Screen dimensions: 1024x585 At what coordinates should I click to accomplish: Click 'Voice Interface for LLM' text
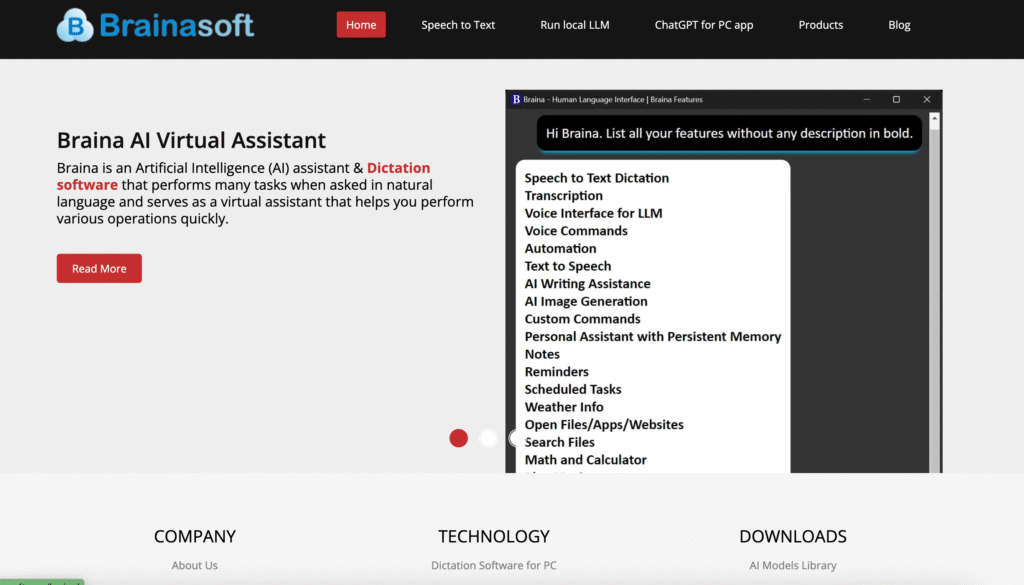(593, 213)
